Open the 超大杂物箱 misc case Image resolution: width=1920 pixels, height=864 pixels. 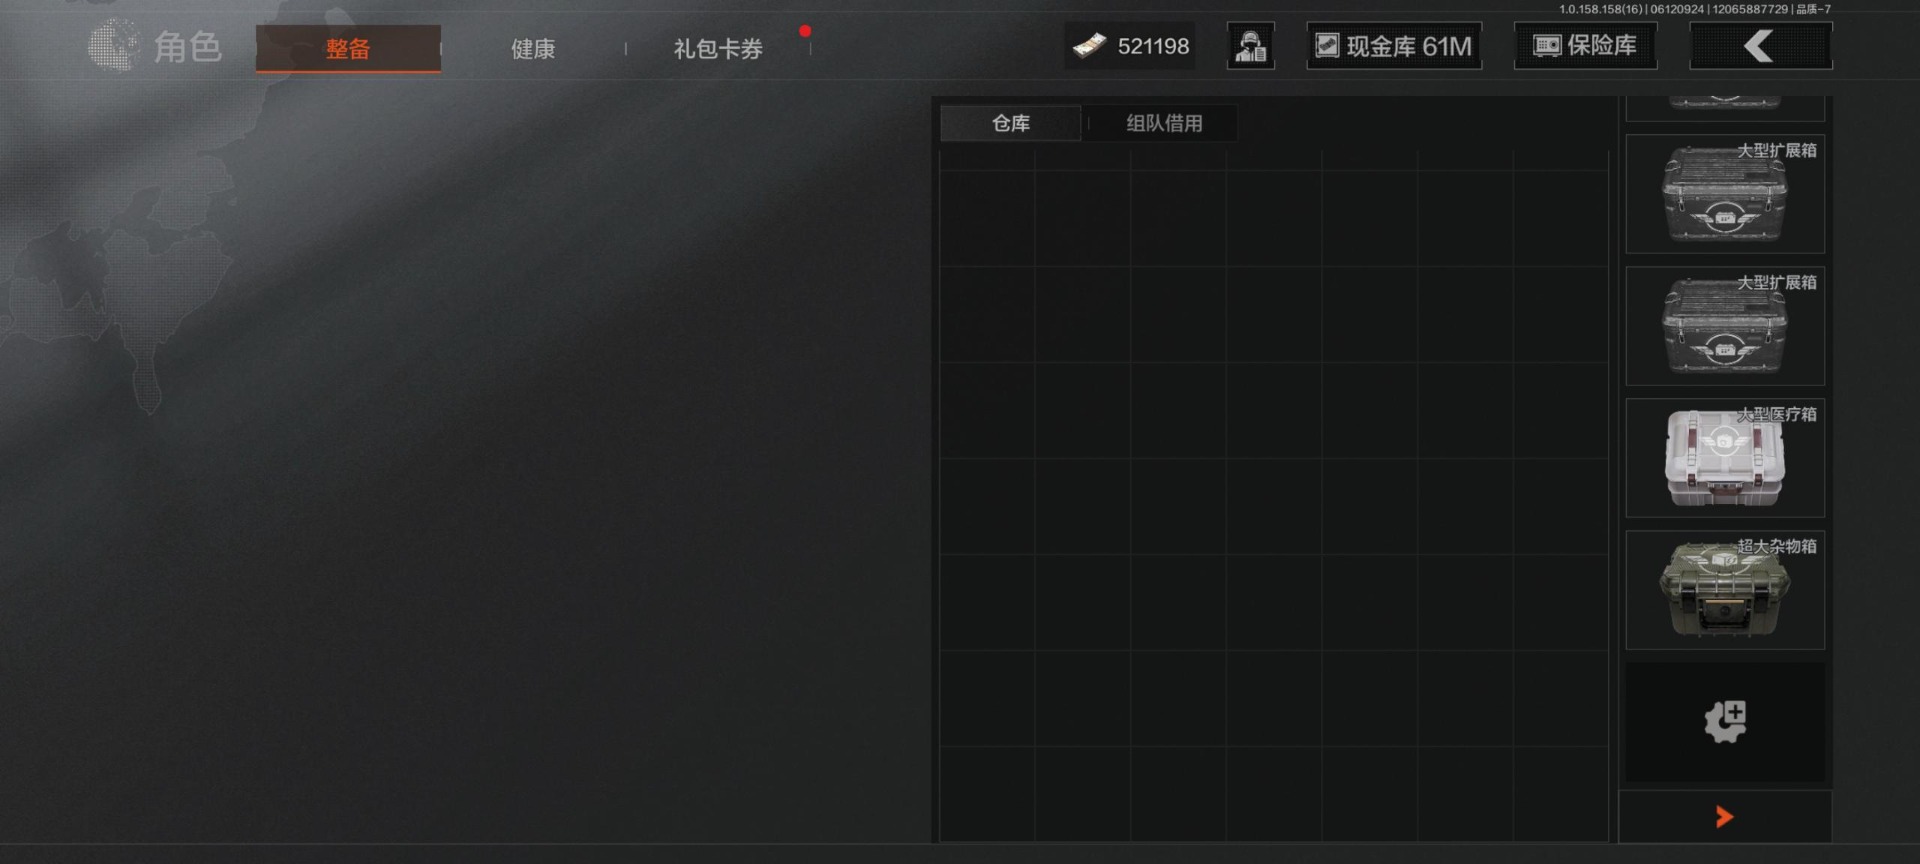tap(1725, 589)
